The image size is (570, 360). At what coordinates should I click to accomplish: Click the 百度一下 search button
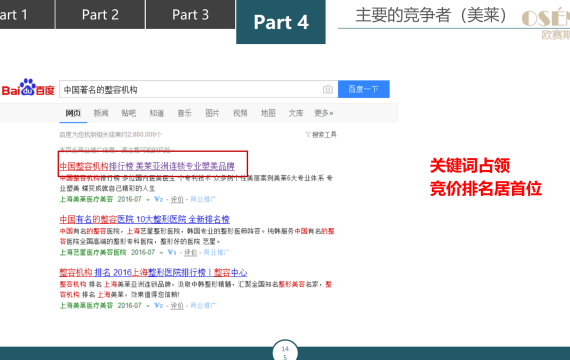pyautogui.click(x=364, y=89)
